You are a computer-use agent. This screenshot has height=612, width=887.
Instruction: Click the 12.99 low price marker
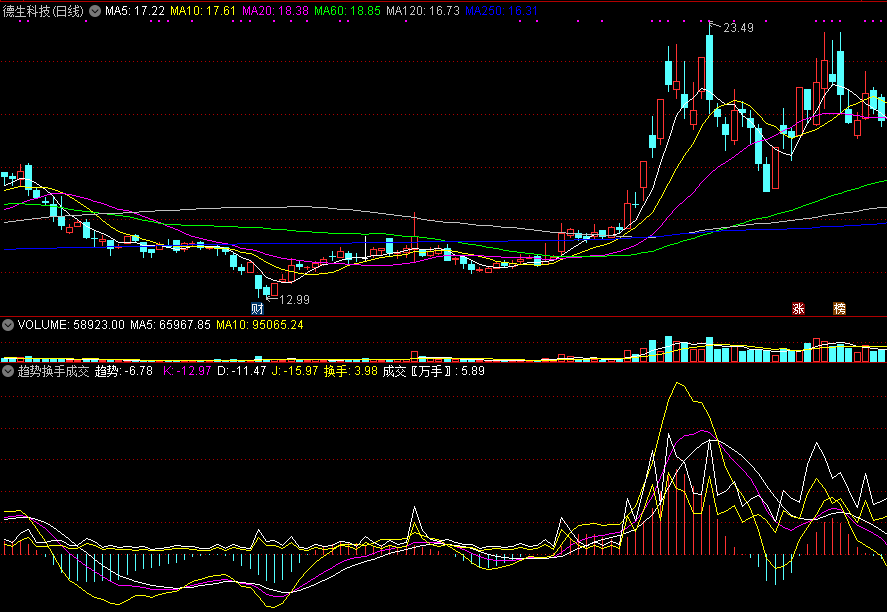(x=295, y=300)
